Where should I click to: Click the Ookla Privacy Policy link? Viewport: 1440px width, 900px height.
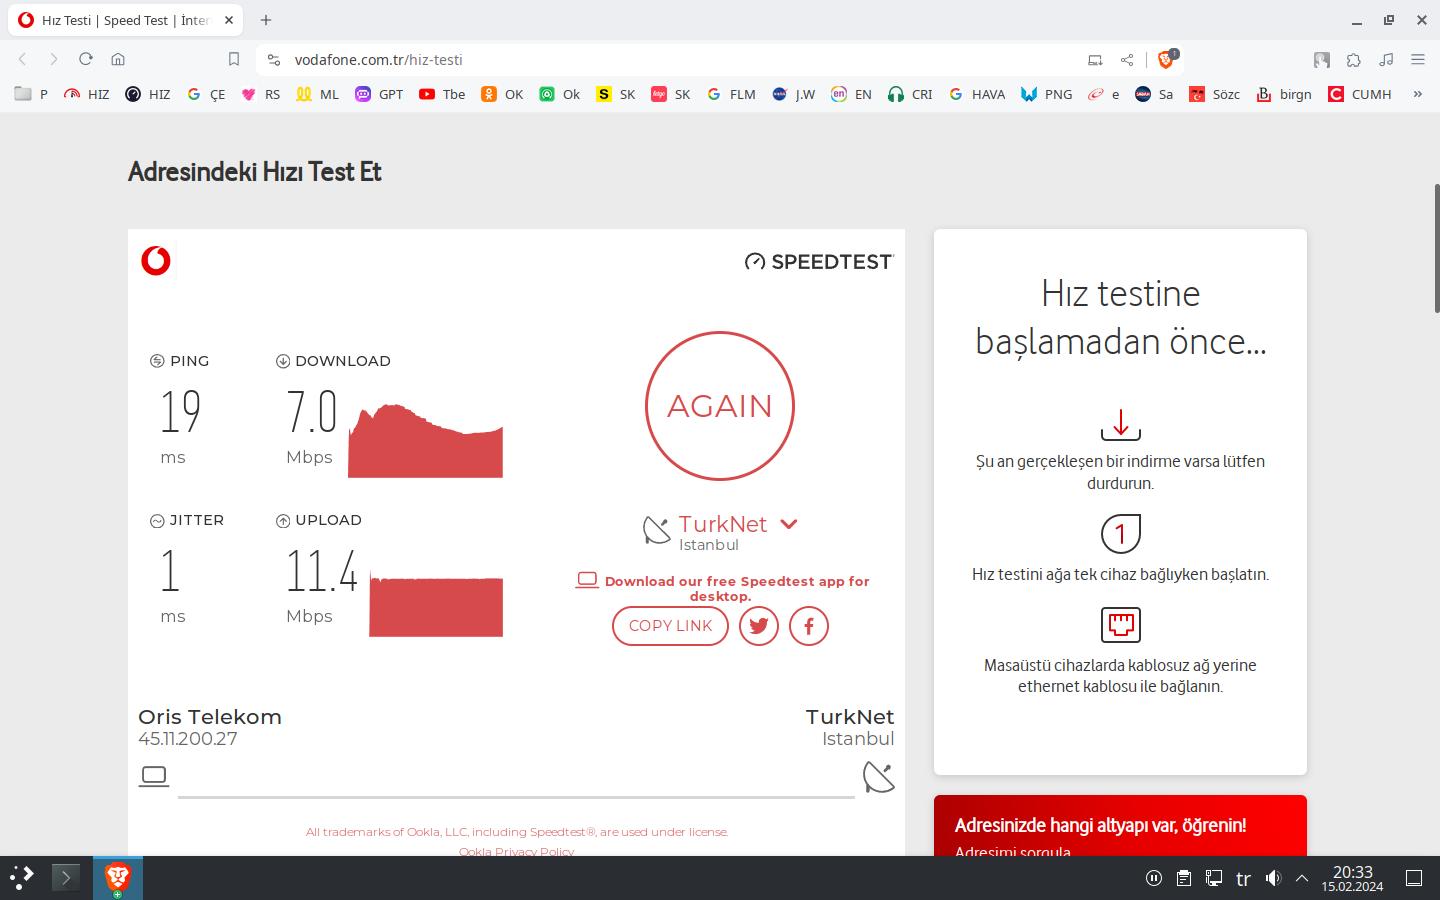pos(516,851)
